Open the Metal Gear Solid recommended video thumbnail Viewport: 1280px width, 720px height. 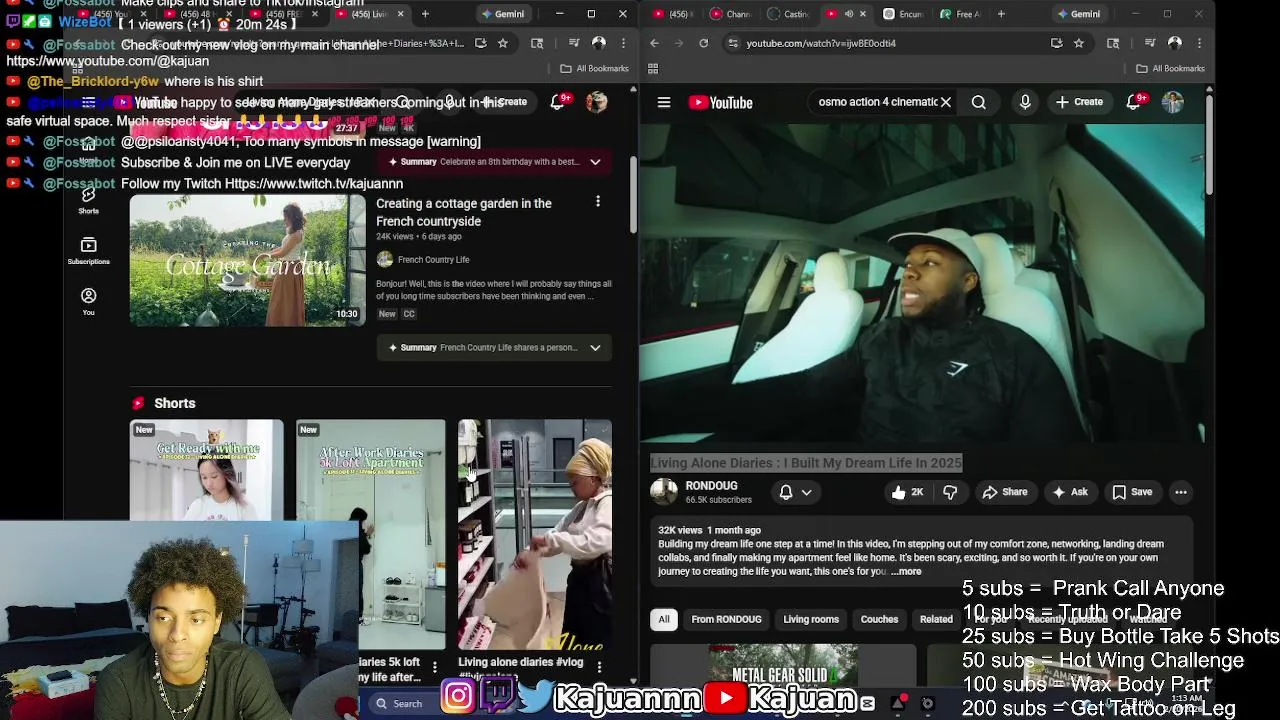[x=783, y=665]
